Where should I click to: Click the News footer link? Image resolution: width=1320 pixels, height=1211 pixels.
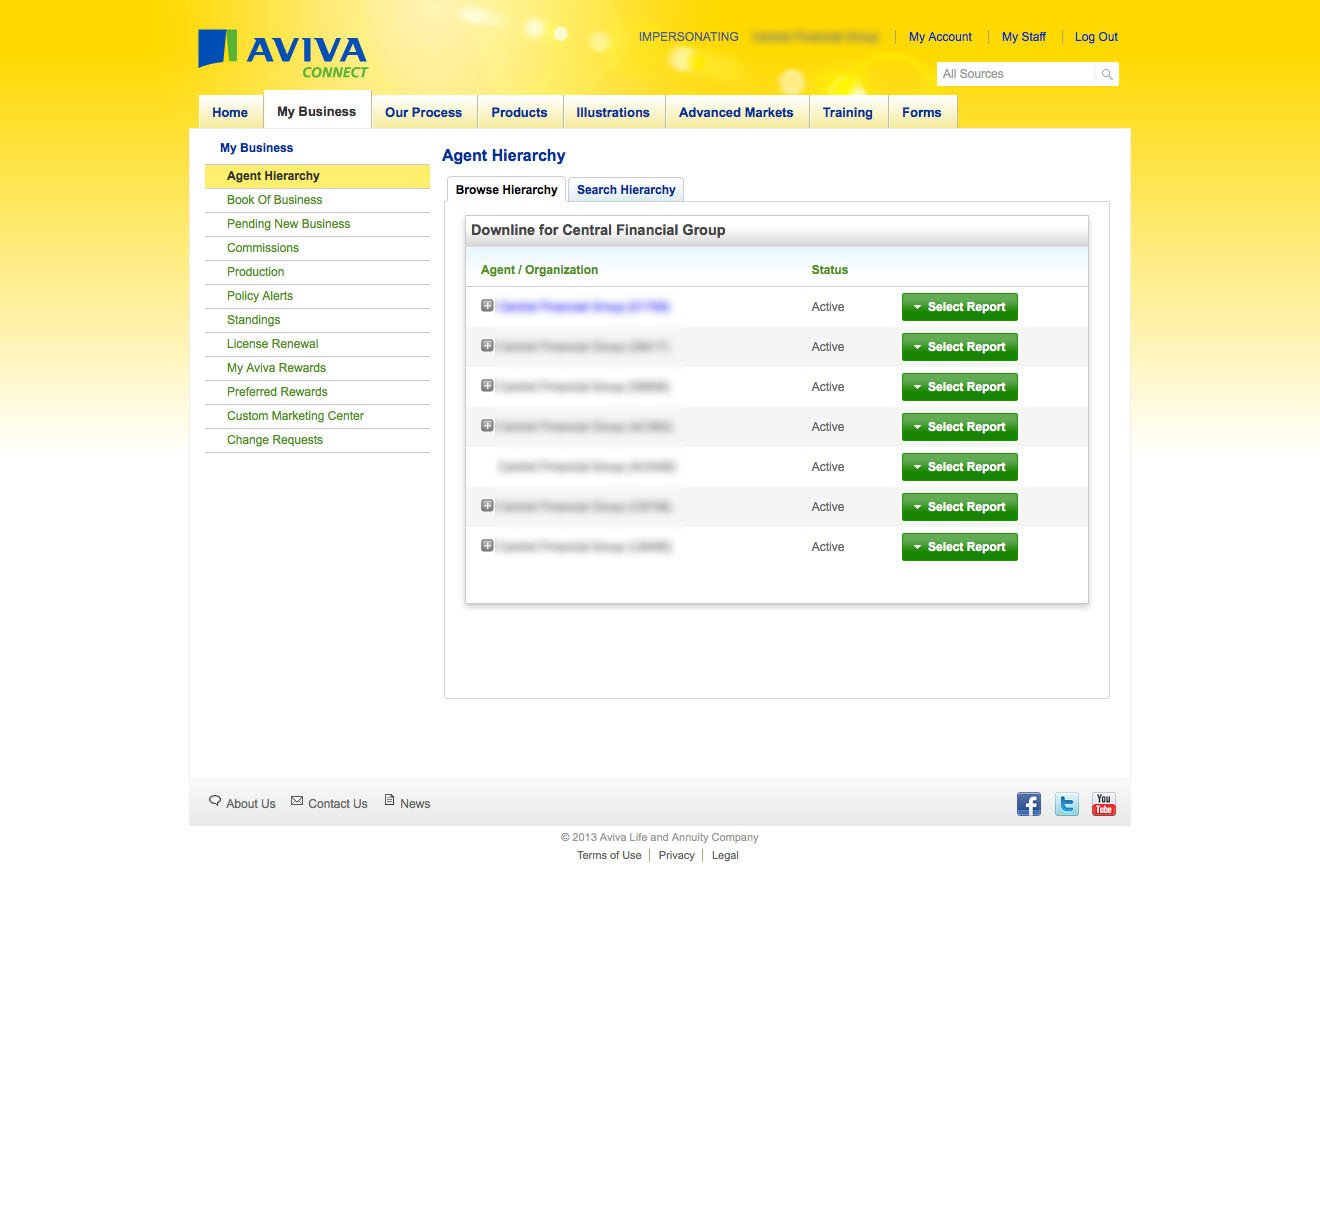[x=415, y=804]
